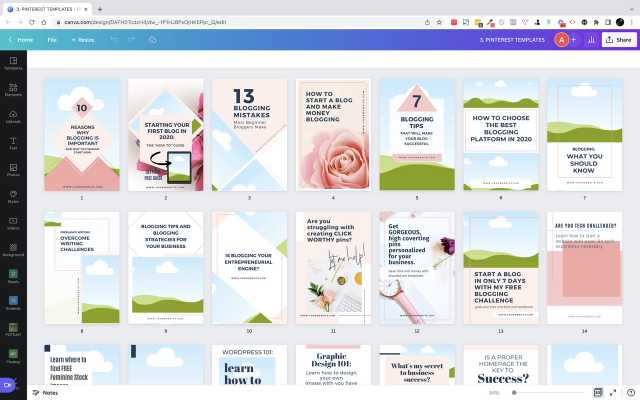Open the Templates panel in sidebar
640x400 pixels.
pyautogui.click(x=13, y=63)
